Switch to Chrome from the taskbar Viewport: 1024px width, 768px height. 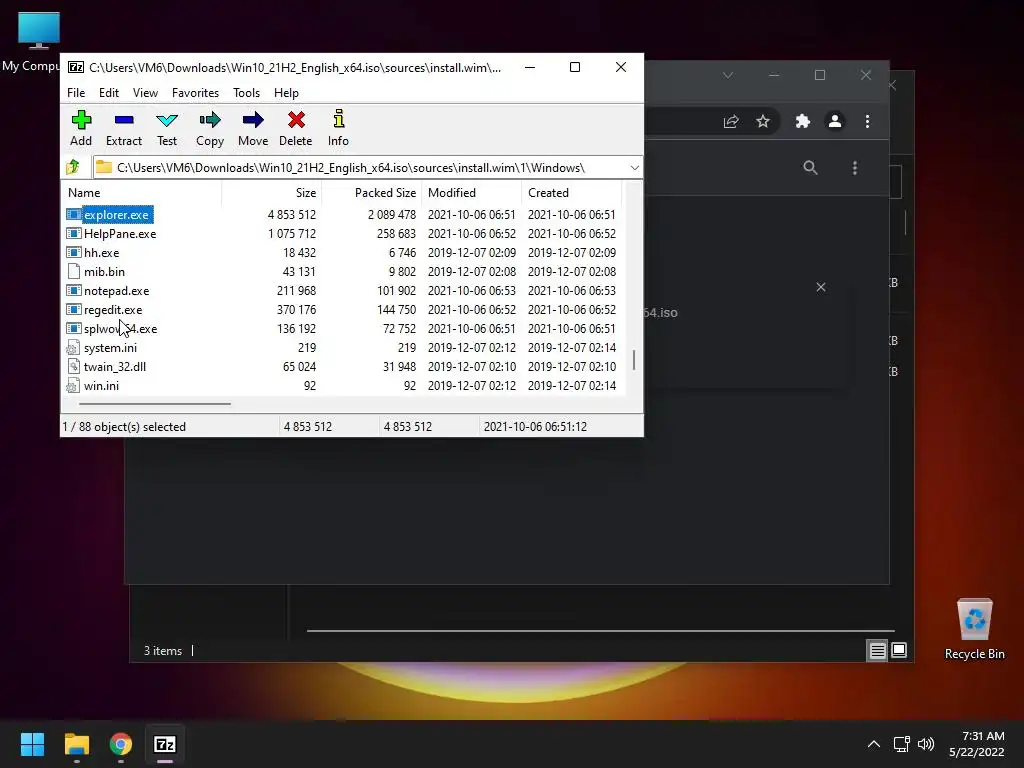pyautogui.click(x=121, y=744)
